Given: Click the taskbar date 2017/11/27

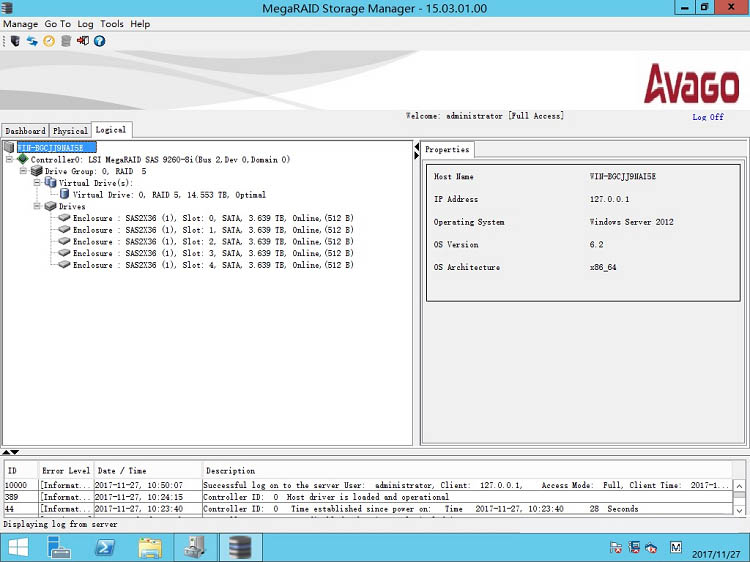Looking at the screenshot, I should [716, 554].
